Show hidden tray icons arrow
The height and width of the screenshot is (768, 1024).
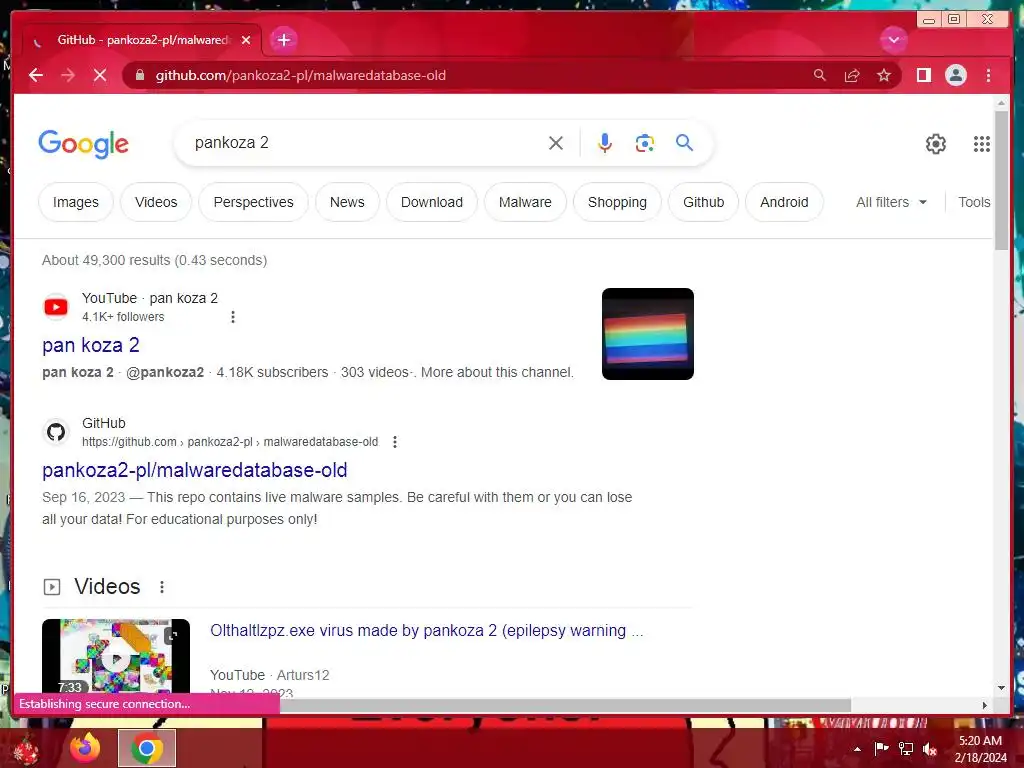(x=857, y=749)
